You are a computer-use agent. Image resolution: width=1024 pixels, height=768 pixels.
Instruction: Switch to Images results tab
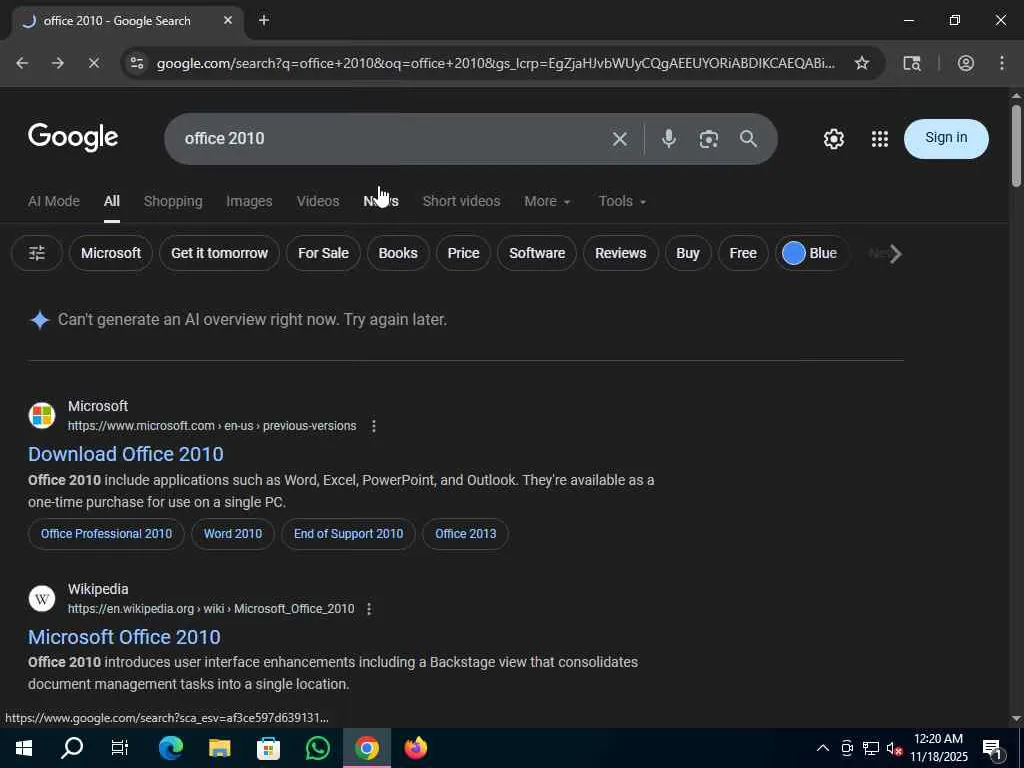[x=249, y=201]
